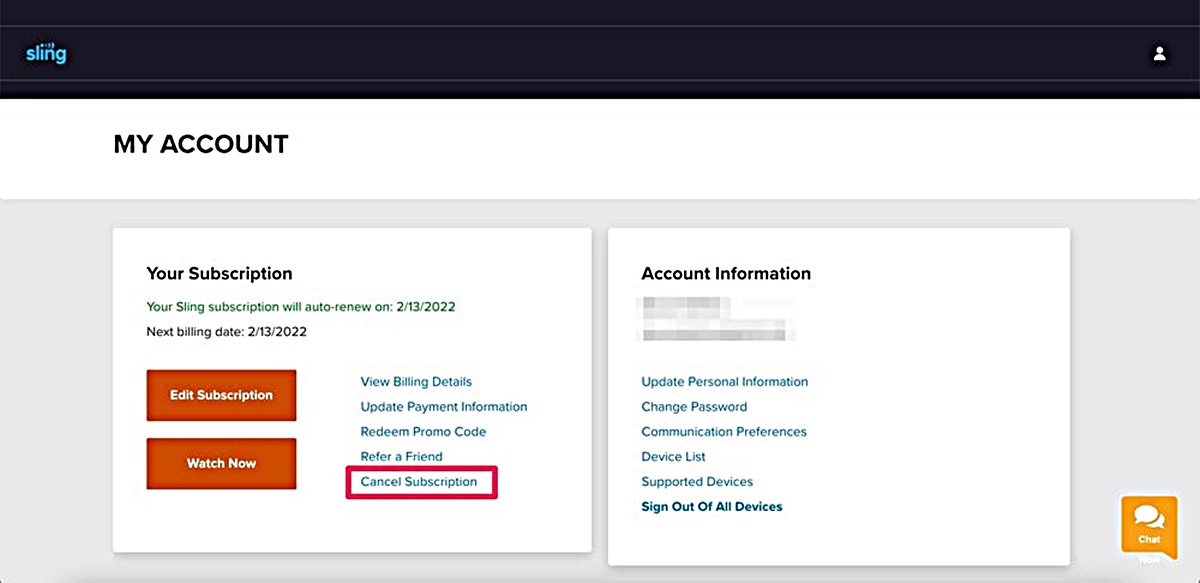Click Redeem Promo Code link
Image resolution: width=1200 pixels, height=583 pixels.
pos(423,432)
